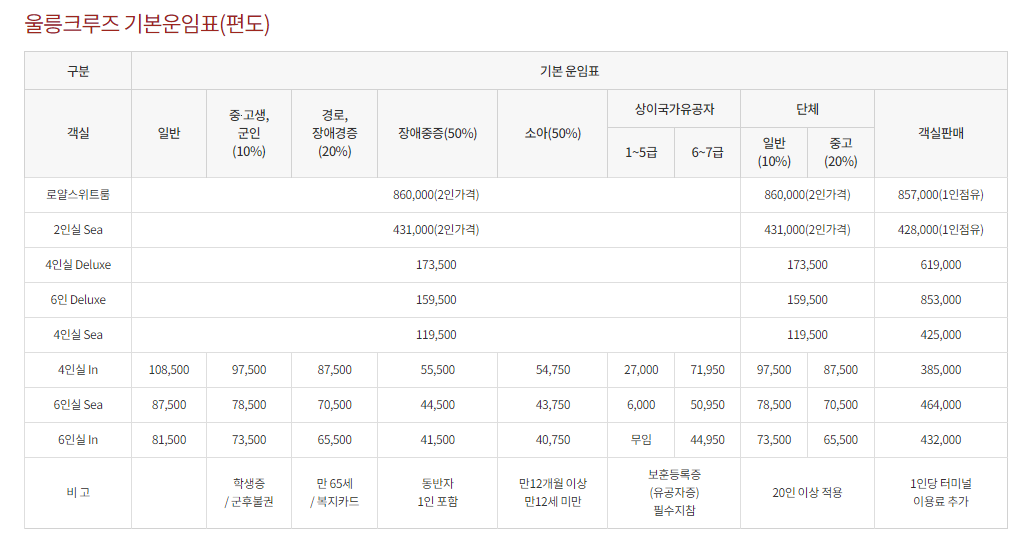Click the 상이국가유공자 header cell
Image resolution: width=1022 pixels, height=542 pixels.
(674, 109)
